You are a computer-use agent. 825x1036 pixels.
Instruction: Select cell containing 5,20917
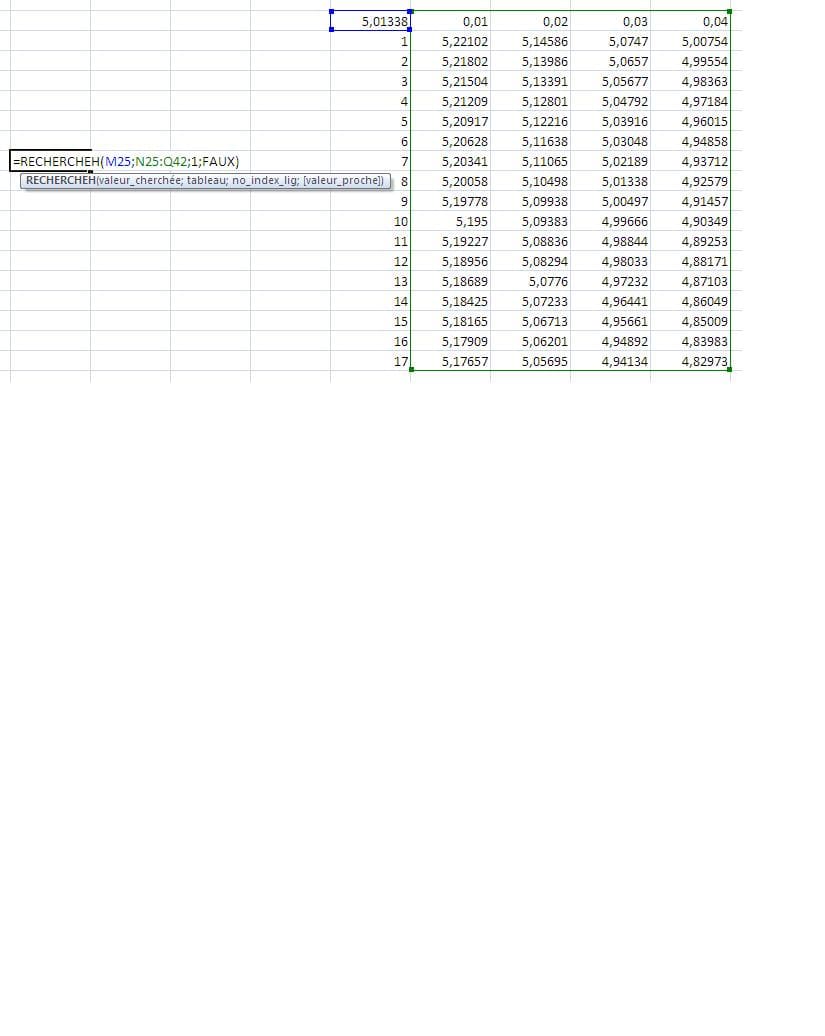coord(450,121)
